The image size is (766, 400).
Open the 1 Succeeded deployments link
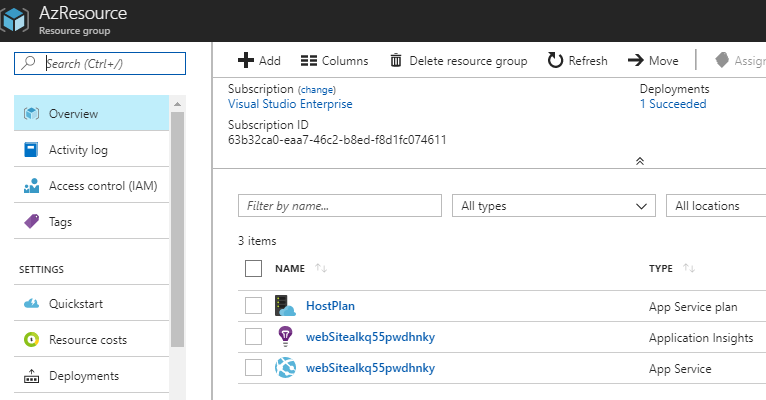(x=673, y=104)
